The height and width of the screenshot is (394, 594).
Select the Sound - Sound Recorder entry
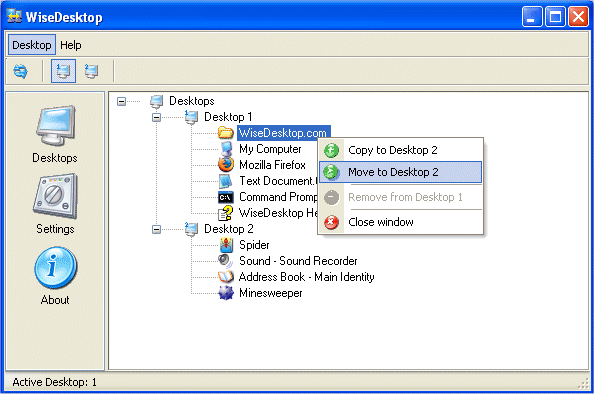[x=298, y=261]
